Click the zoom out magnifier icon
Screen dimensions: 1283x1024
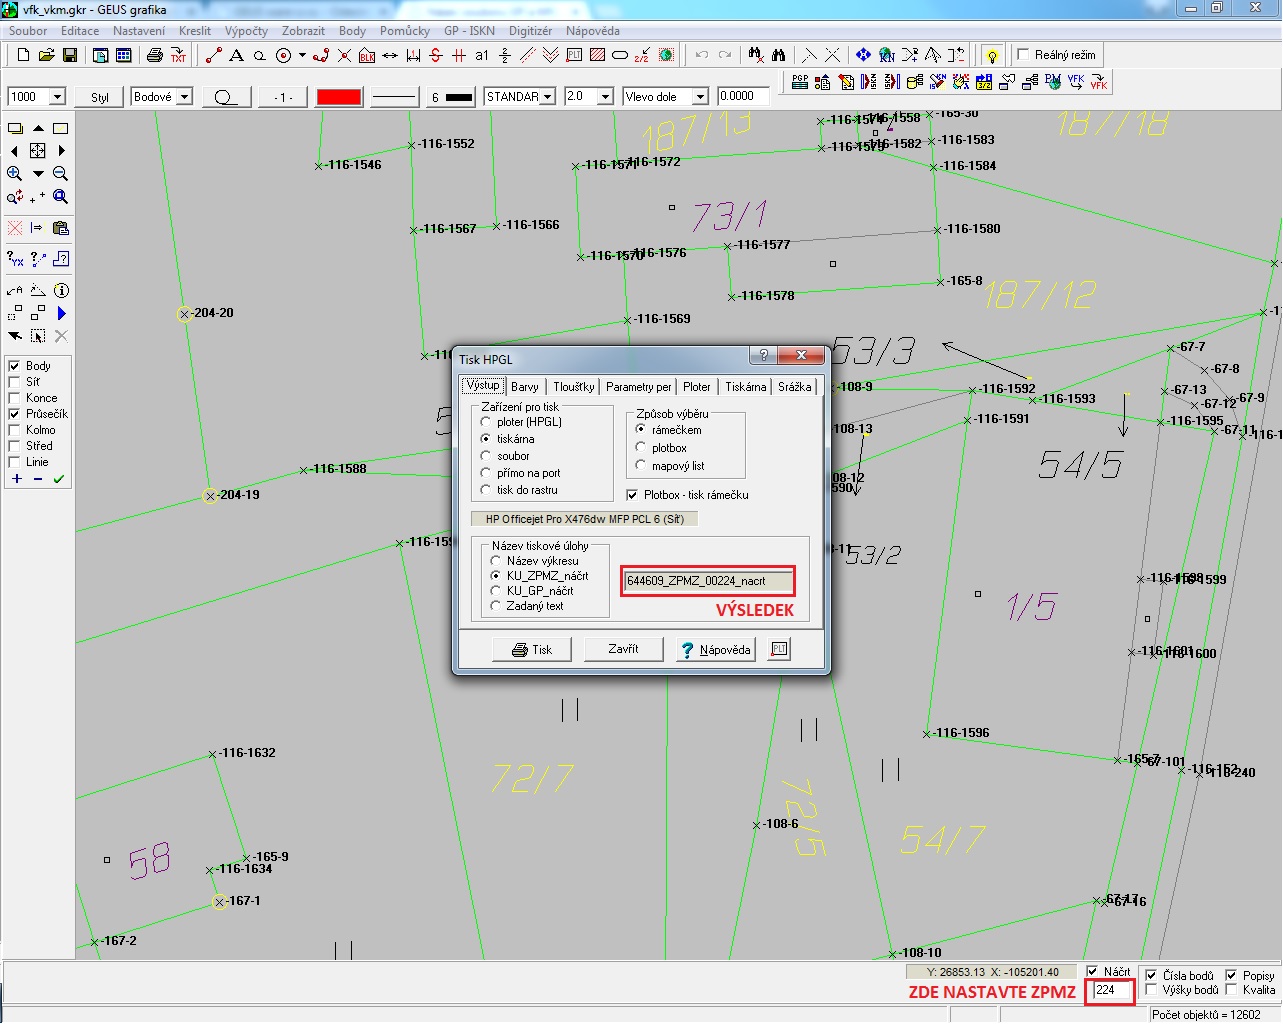60,174
